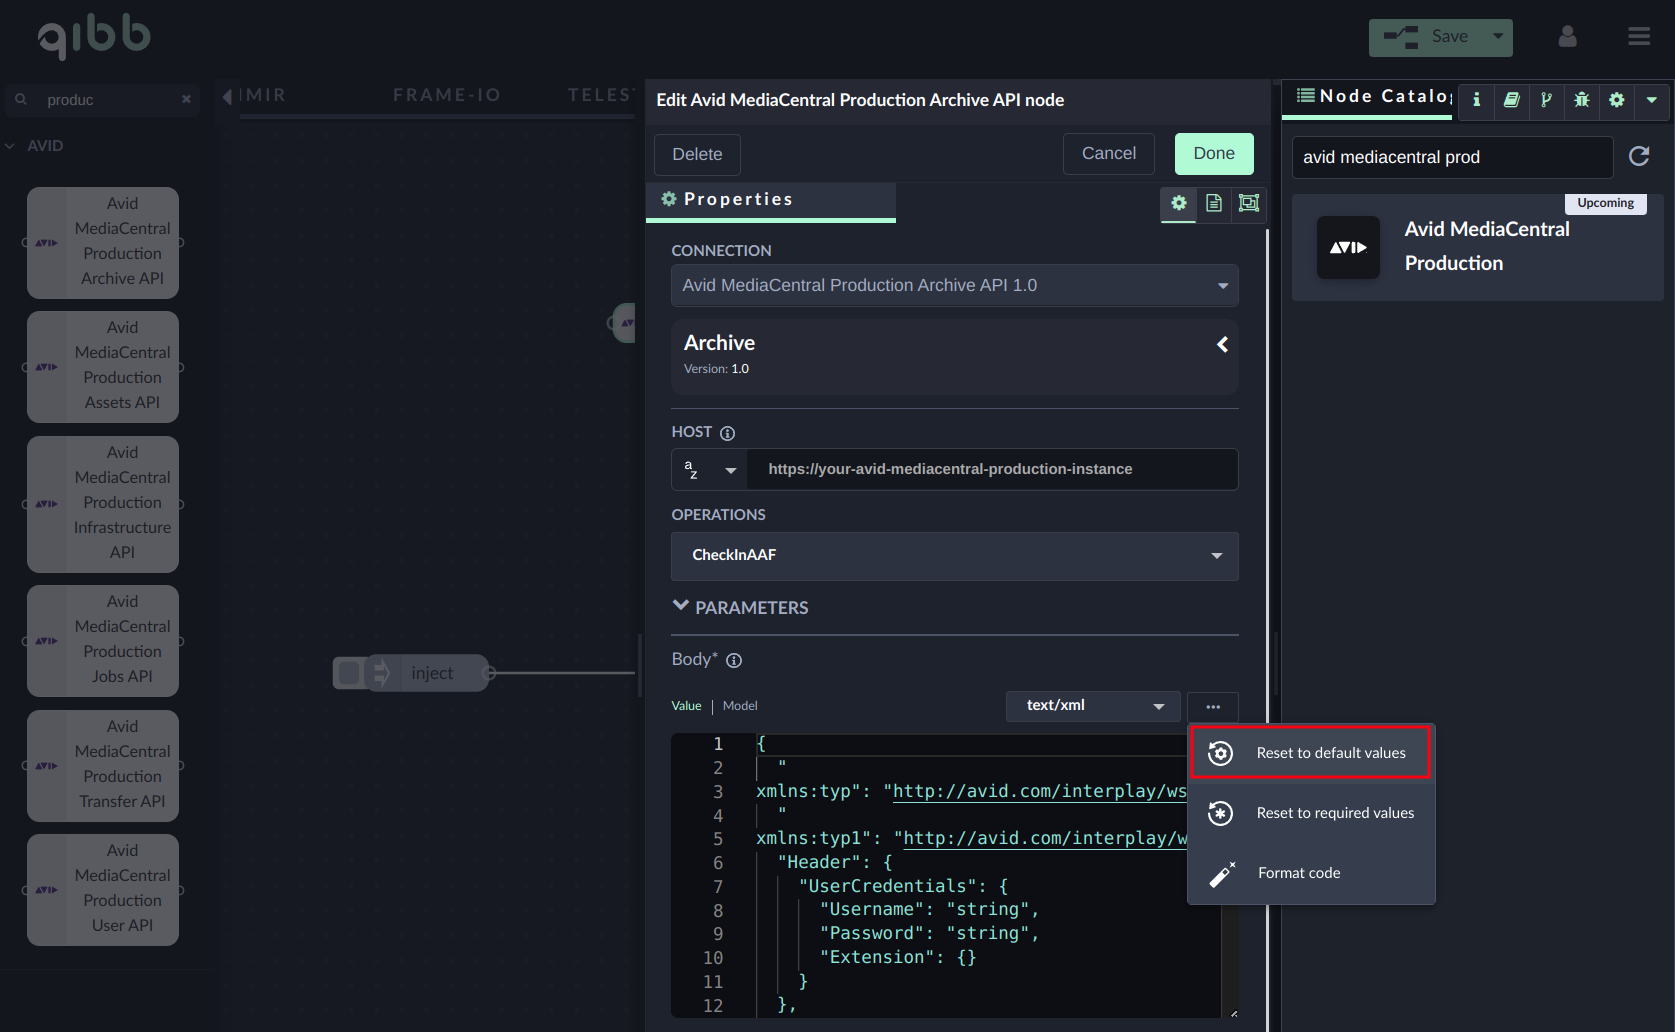Click the Done button
The height and width of the screenshot is (1032, 1675).
1213,154
